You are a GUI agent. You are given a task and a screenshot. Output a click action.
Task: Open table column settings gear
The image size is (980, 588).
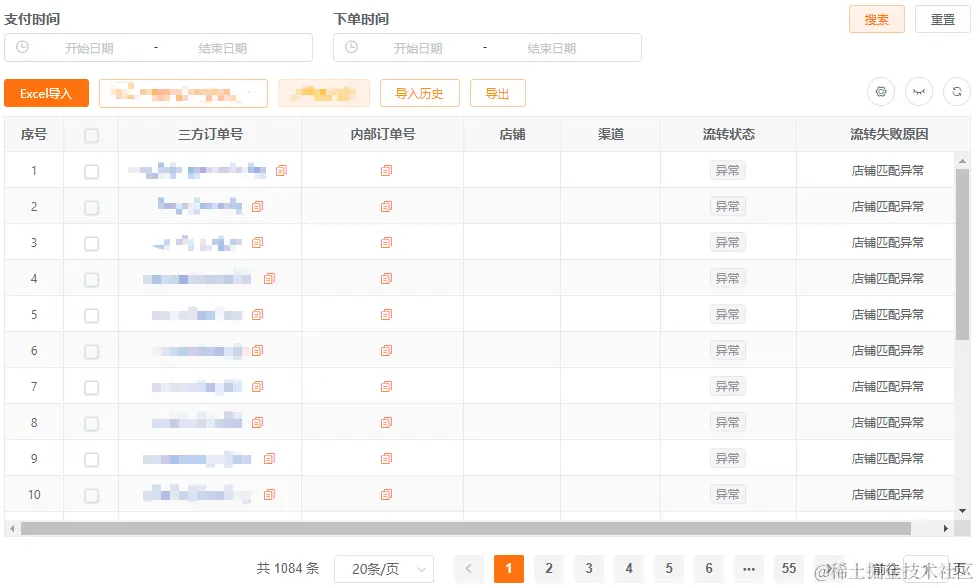(881, 92)
